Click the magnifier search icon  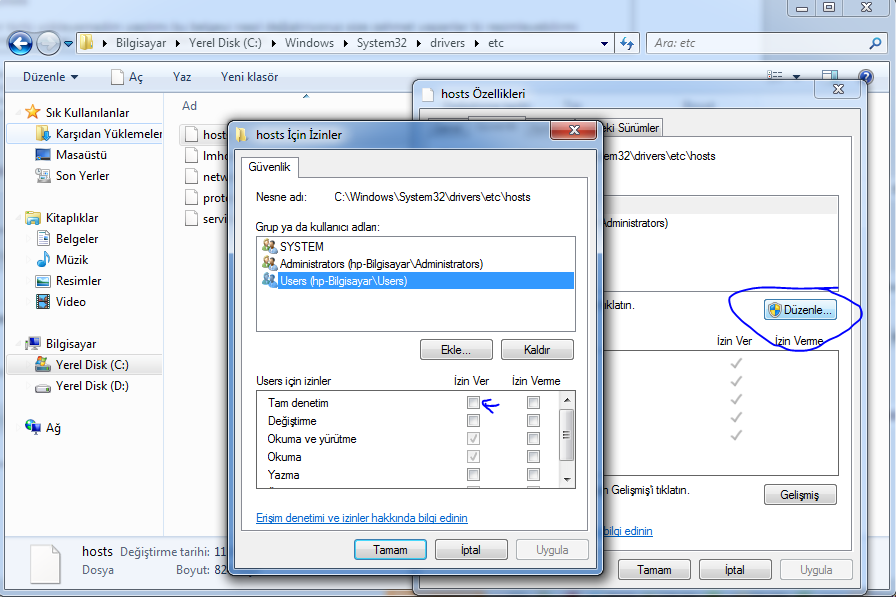(x=875, y=43)
